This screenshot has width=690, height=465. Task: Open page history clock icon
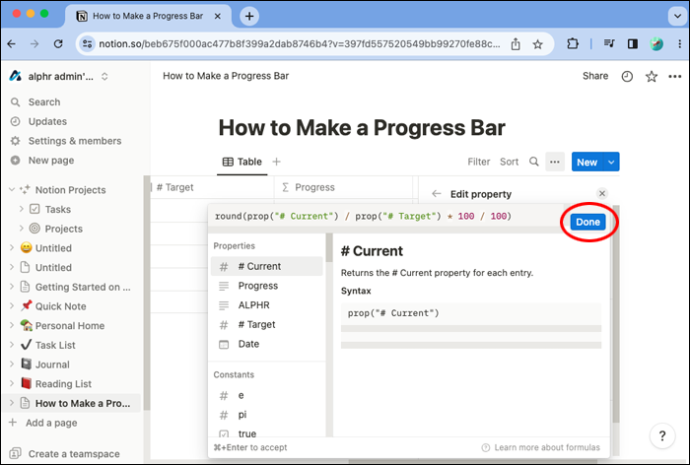tap(627, 77)
